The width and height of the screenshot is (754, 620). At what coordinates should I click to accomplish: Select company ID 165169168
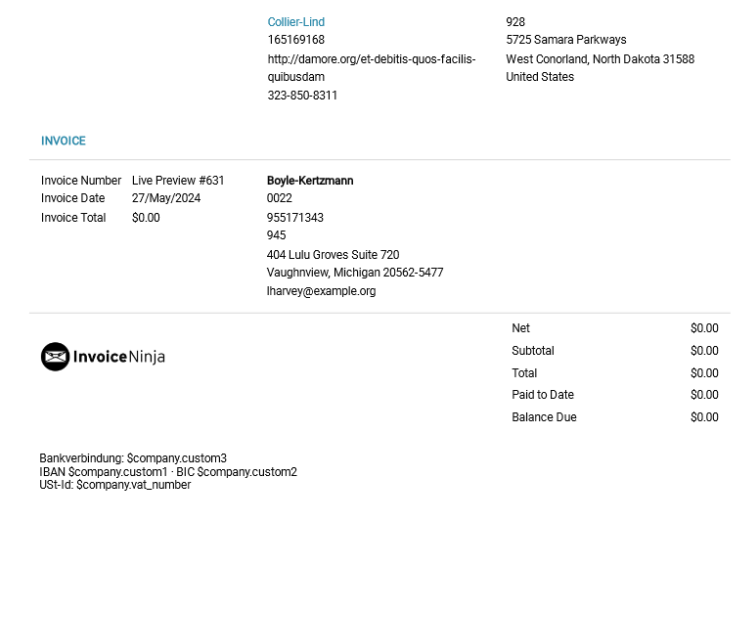tap(296, 39)
